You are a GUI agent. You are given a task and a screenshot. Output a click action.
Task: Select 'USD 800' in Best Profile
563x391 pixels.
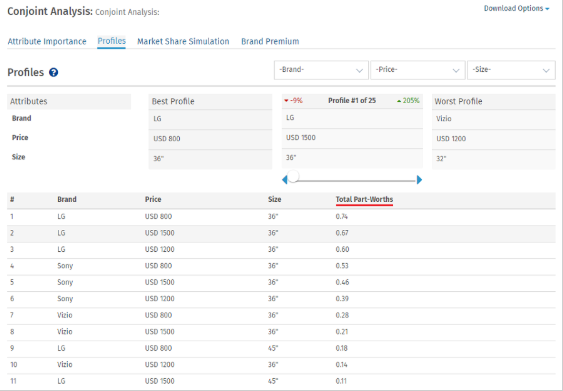[x=167, y=139]
